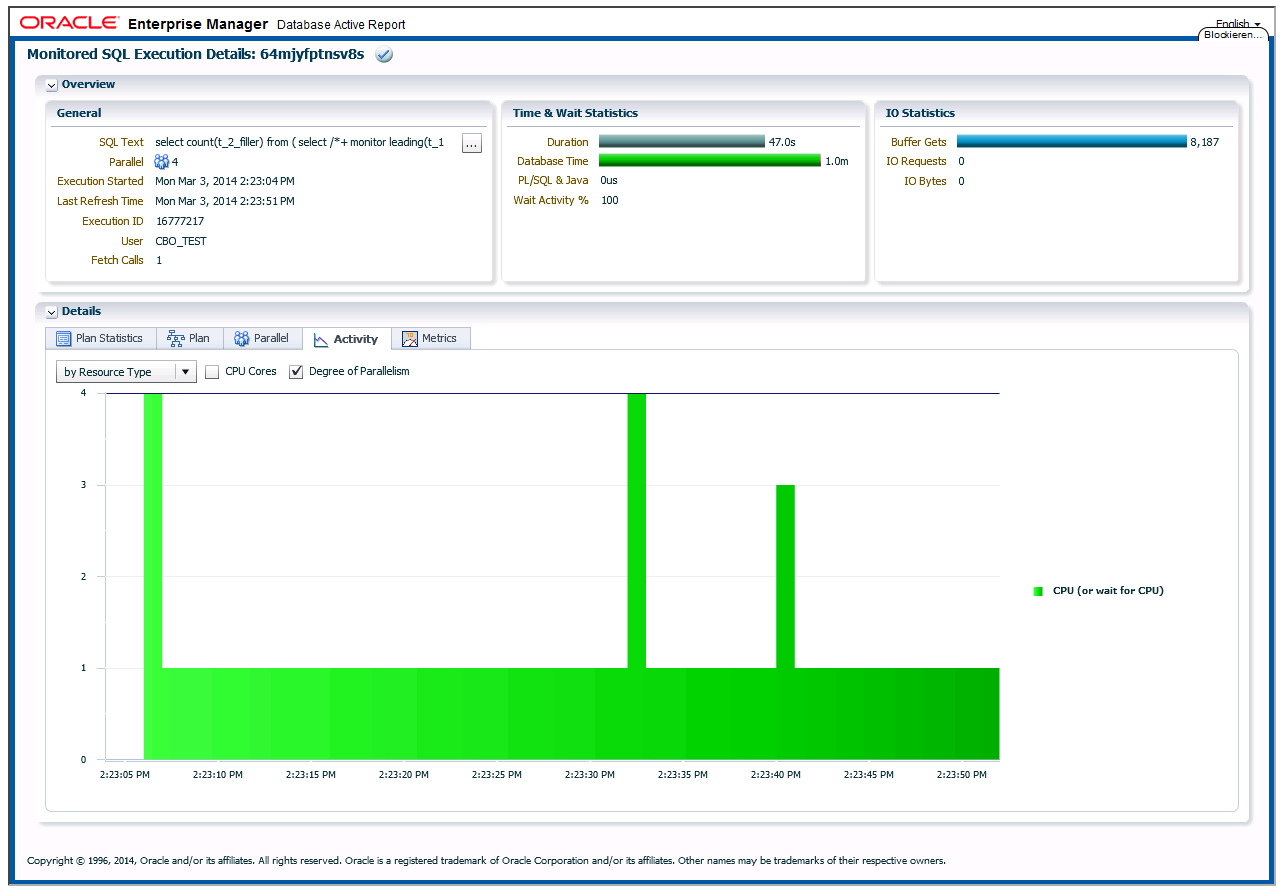Collapse the Details section

(52, 313)
